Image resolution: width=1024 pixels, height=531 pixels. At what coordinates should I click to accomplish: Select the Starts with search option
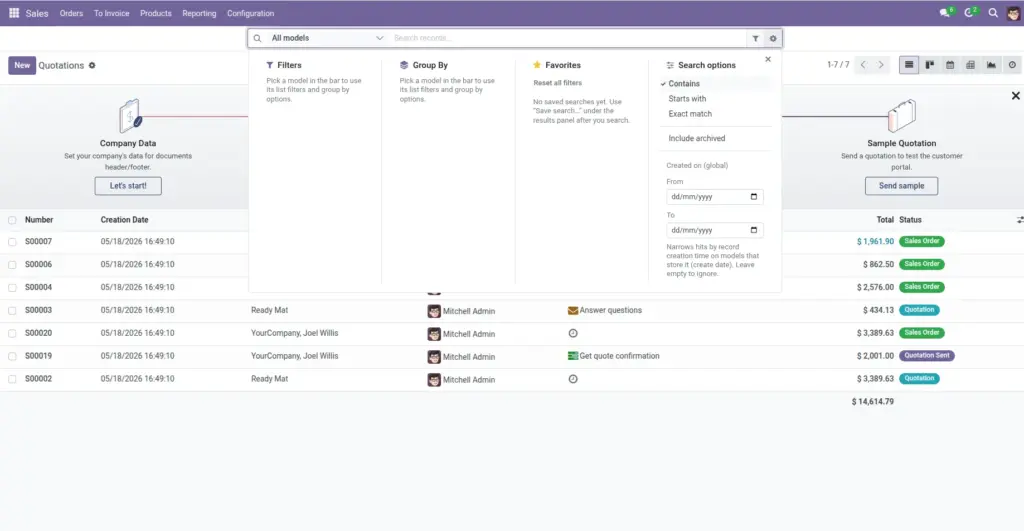(x=687, y=99)
